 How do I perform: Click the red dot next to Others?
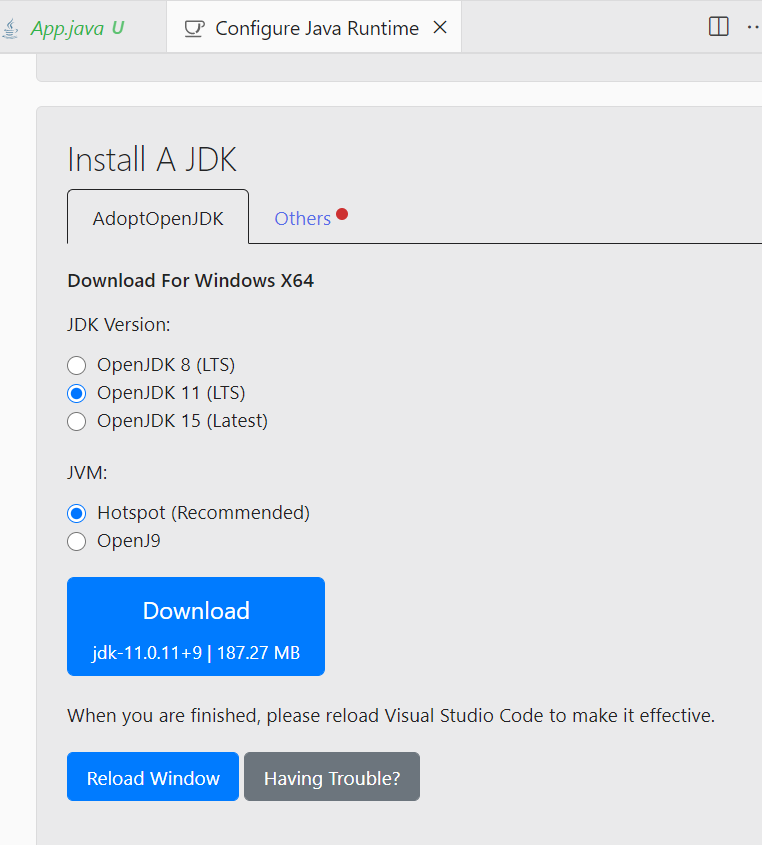point(342,214)
